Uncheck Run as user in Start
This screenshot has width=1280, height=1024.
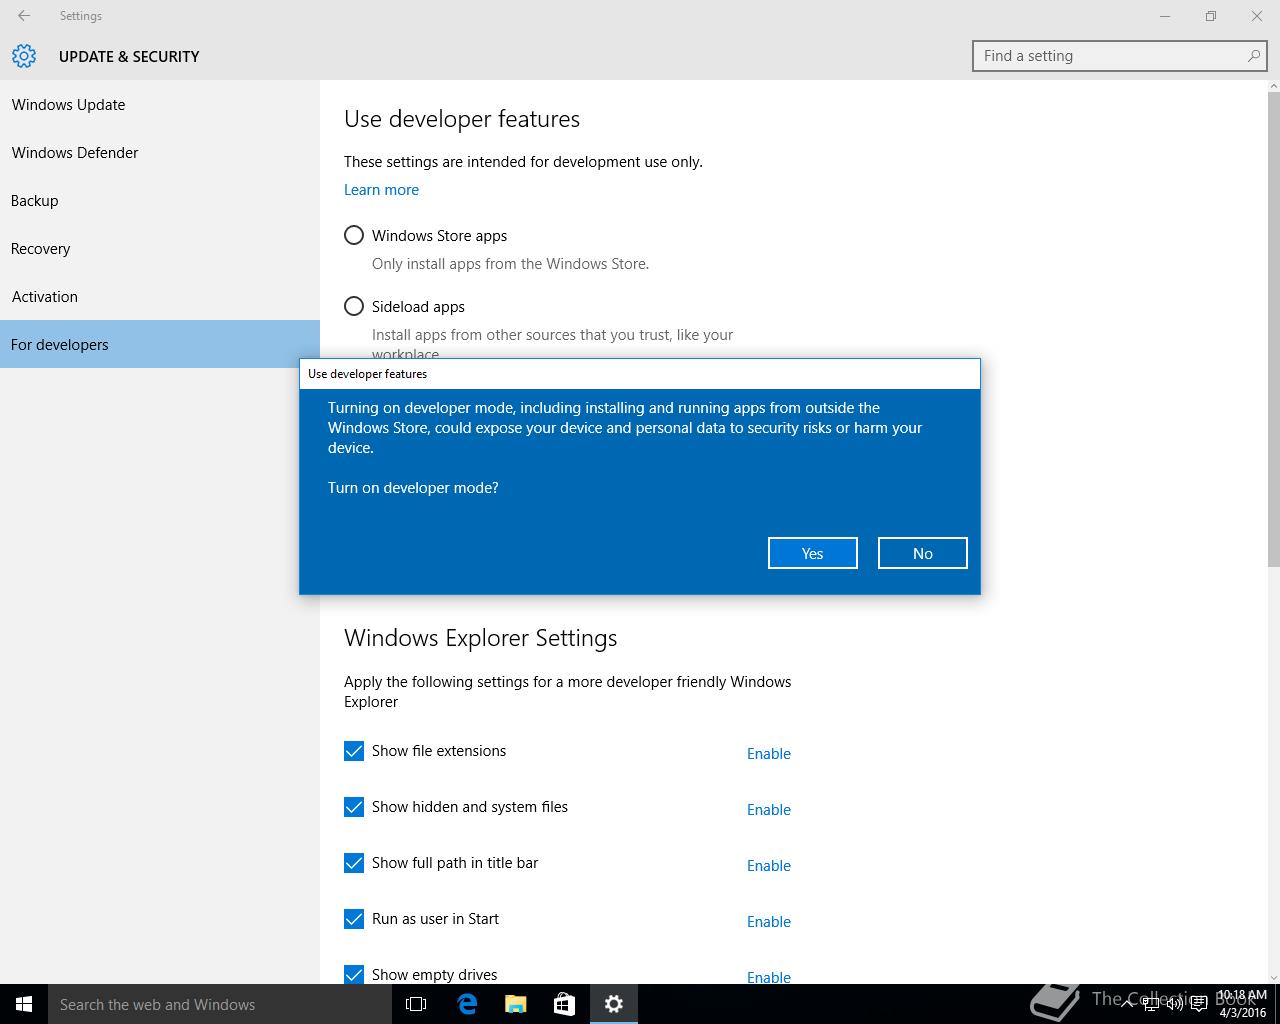354,919
